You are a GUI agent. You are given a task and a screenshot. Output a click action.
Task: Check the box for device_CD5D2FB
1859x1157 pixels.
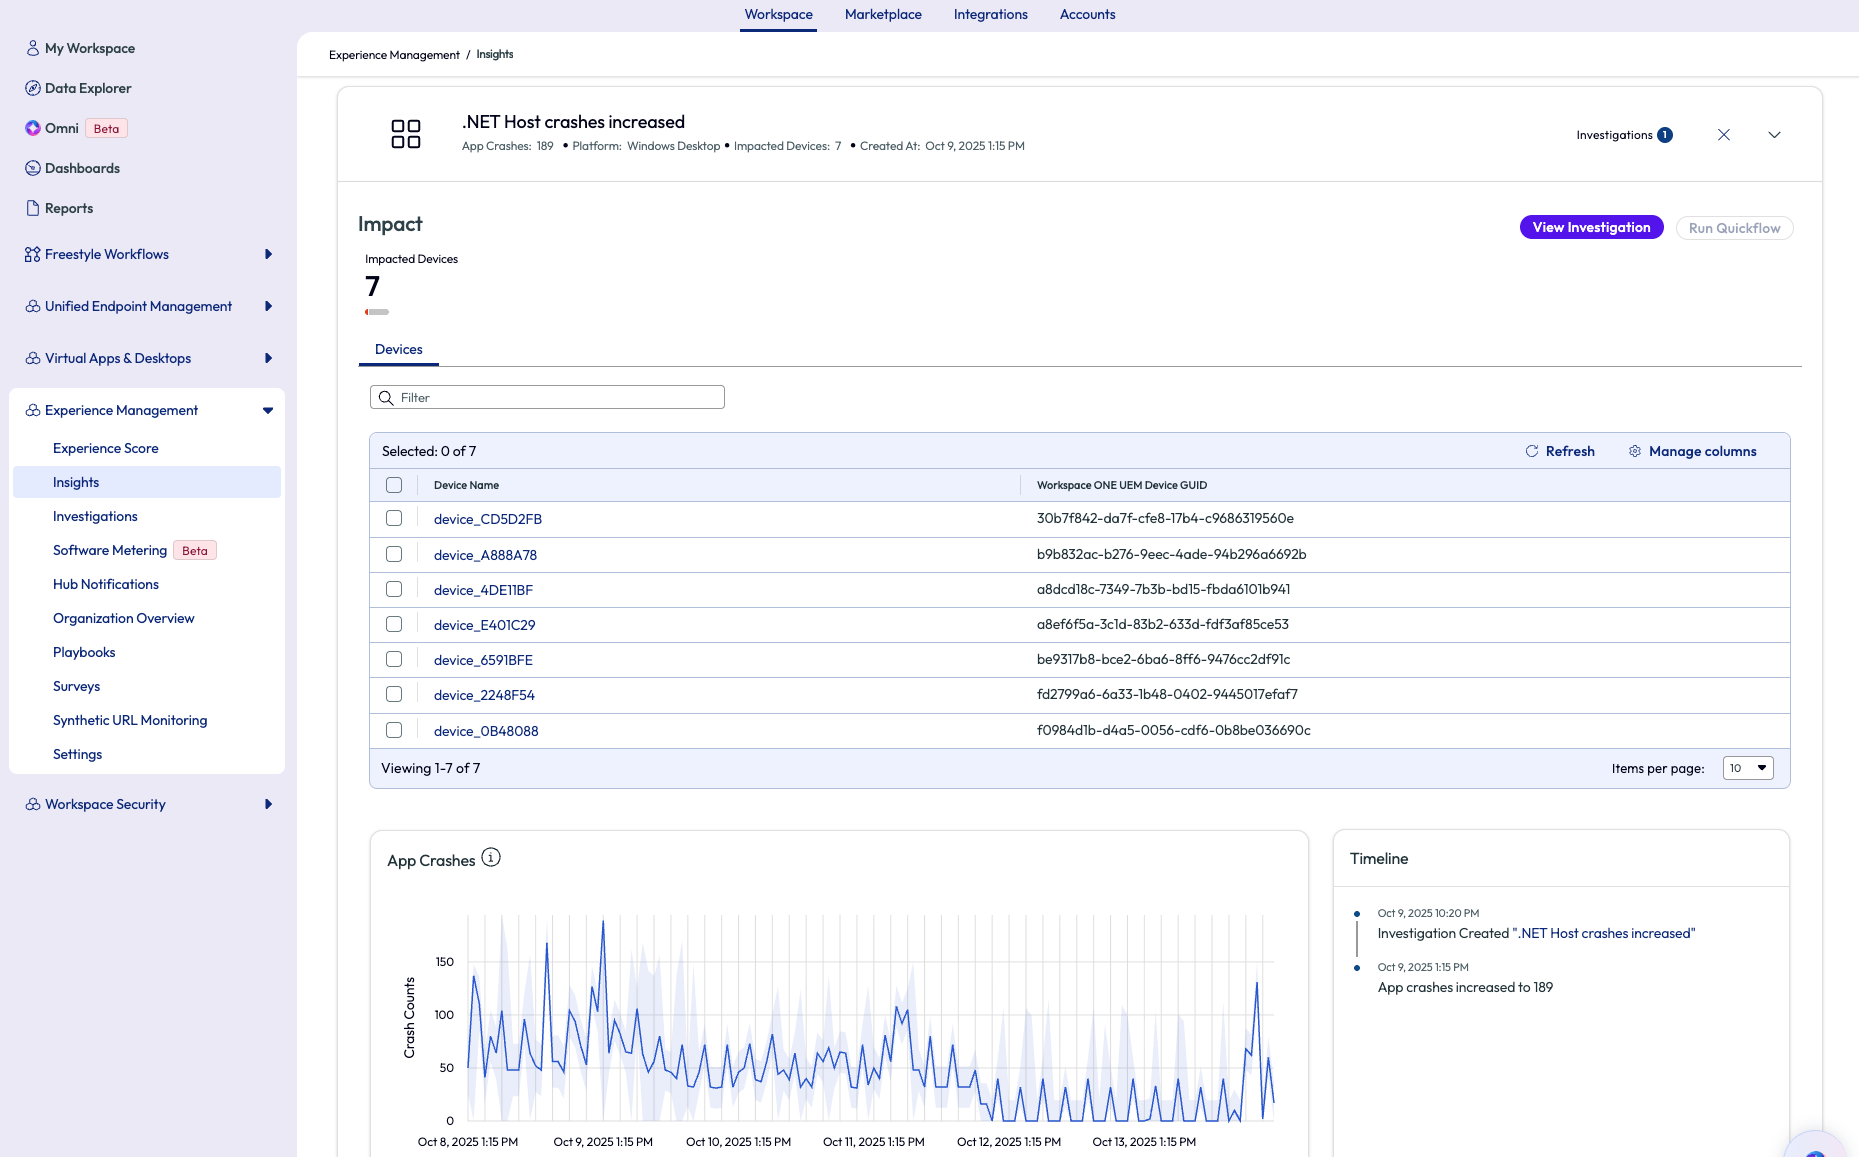point(394,518)
